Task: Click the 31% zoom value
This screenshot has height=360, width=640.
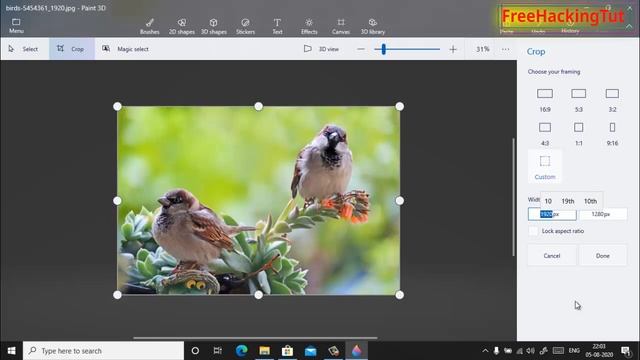Action: pos(482,49)
